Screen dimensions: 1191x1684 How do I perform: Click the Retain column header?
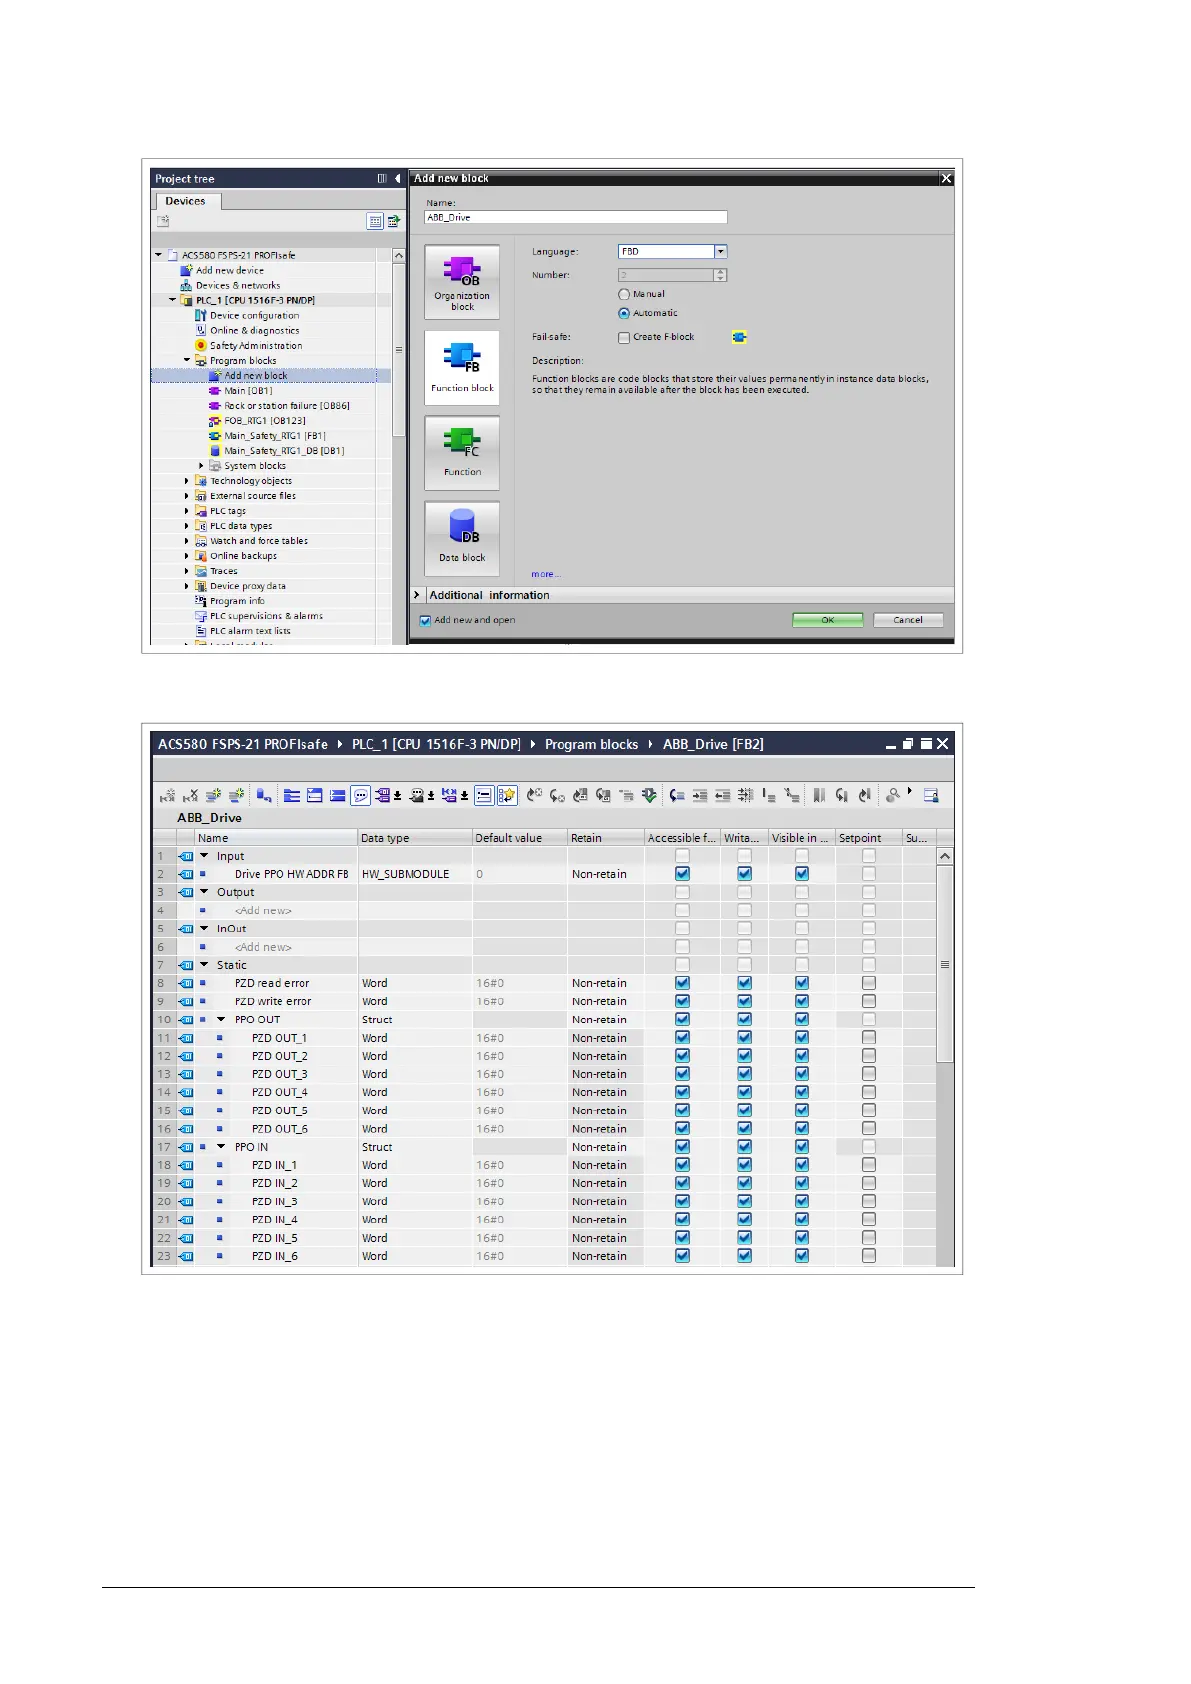click(606, 838)
